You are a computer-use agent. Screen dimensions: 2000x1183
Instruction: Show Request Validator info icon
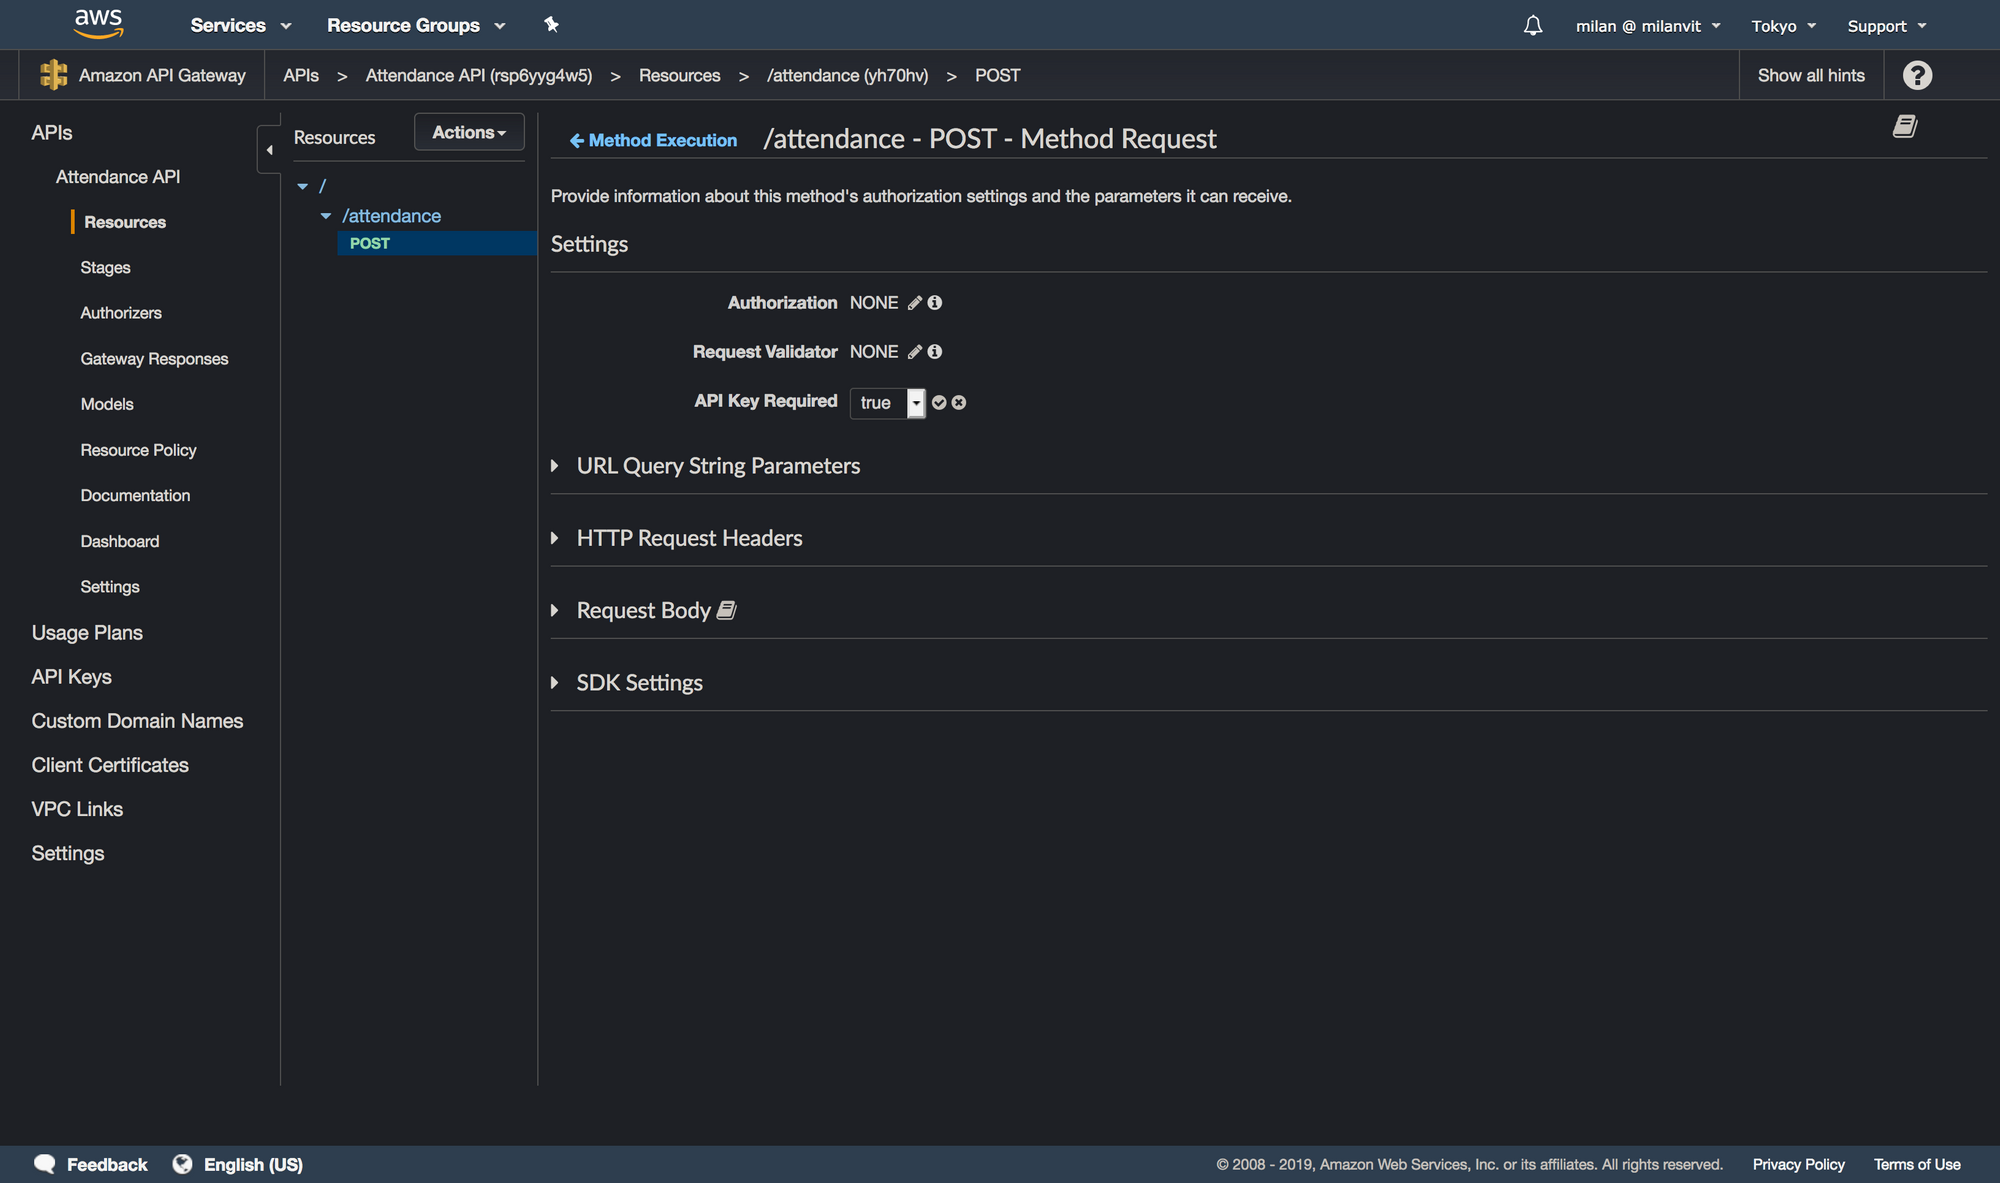click(x=935, y=352)
